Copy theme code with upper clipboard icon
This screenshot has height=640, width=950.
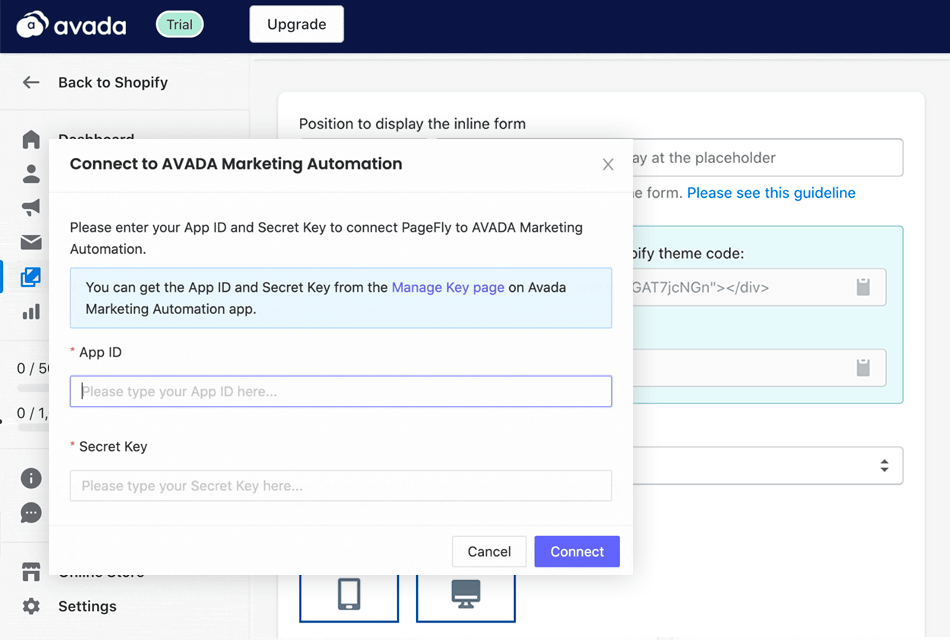click(863, 288)
